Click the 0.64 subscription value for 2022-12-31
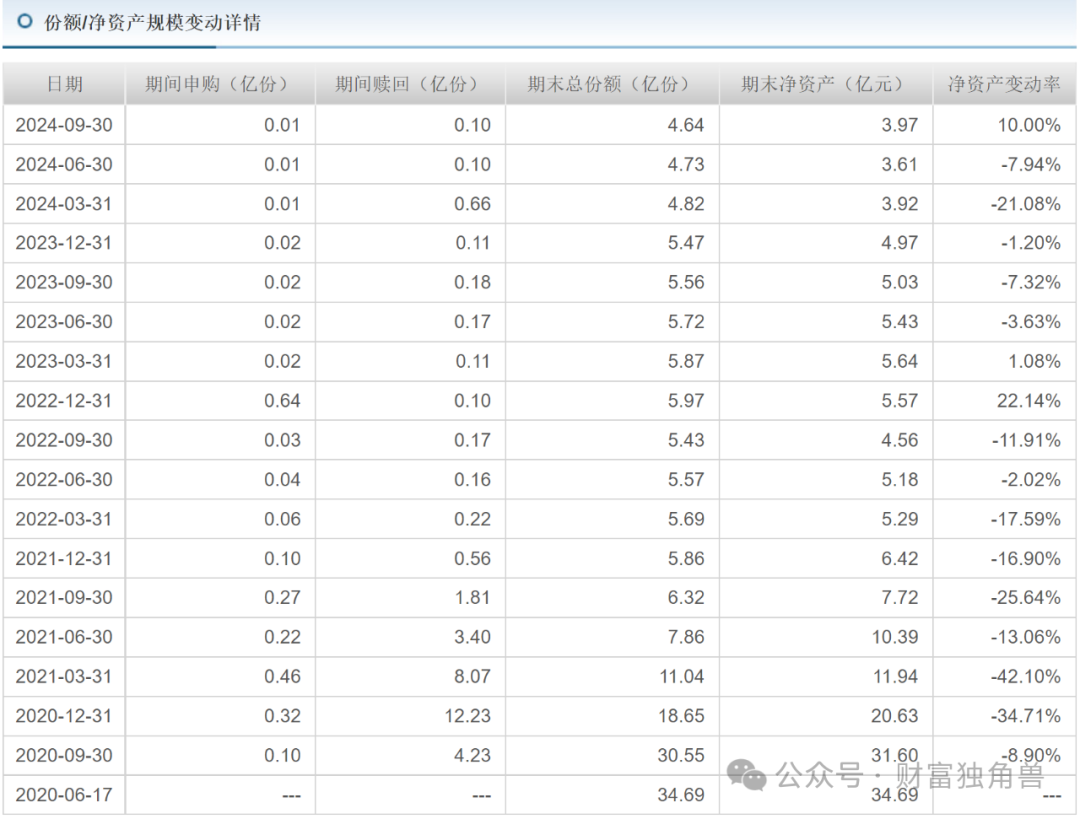The image size is (1080, 819). pyautogui.click(x=284, y=400)
